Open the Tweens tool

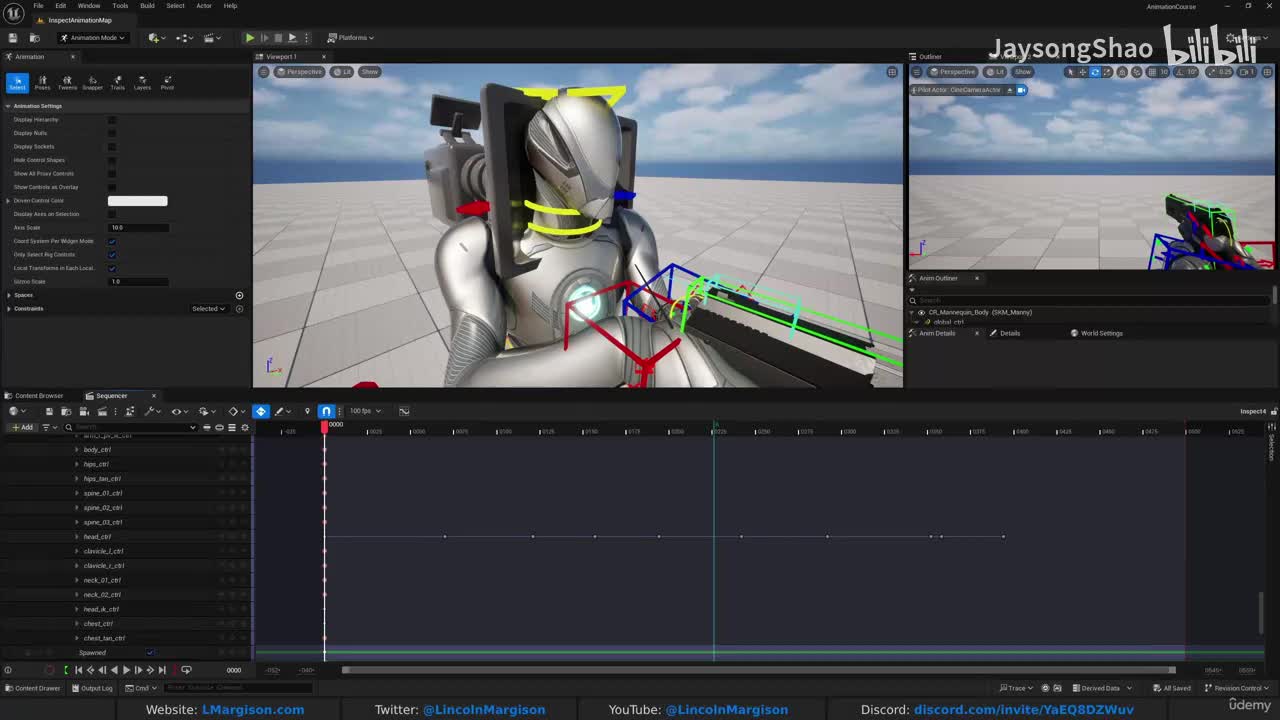pos(67,82)
